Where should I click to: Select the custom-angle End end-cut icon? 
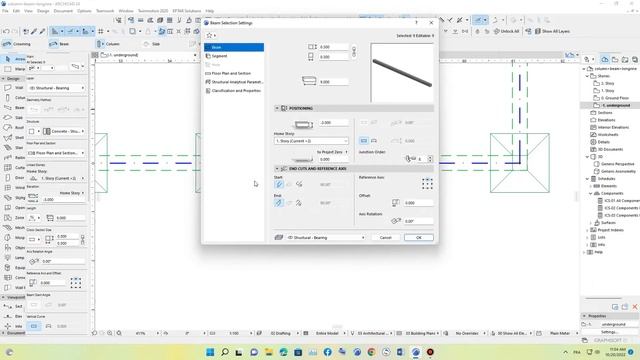click(x=299, y=203)
